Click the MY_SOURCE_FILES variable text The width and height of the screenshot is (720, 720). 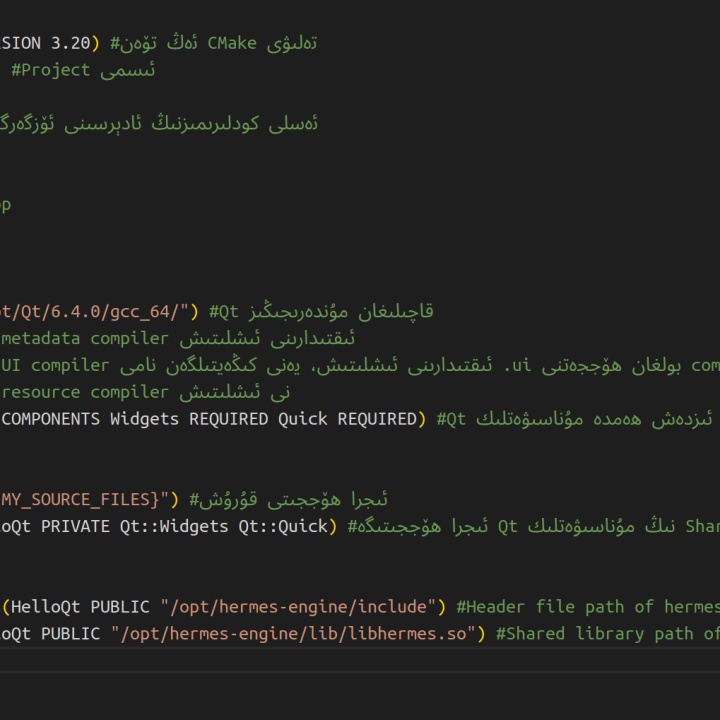pos(80,500)
